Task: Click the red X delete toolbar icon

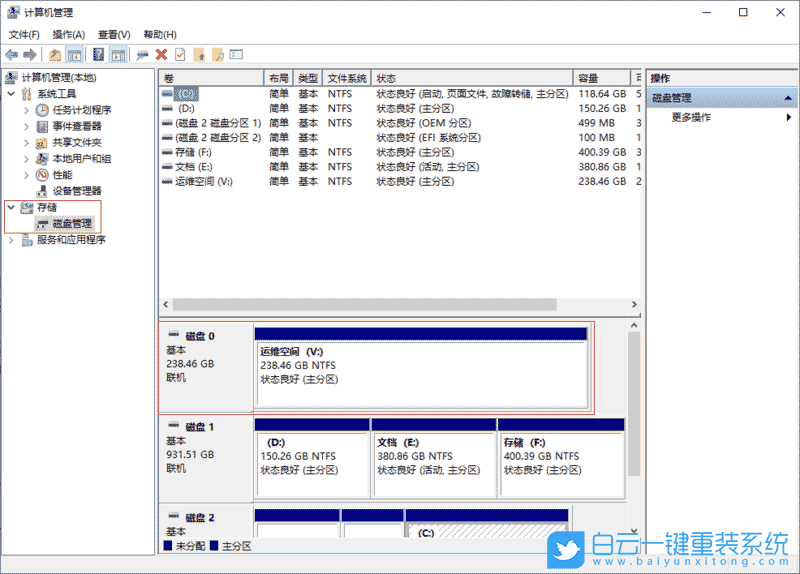Action: click(x=161, y=54)
